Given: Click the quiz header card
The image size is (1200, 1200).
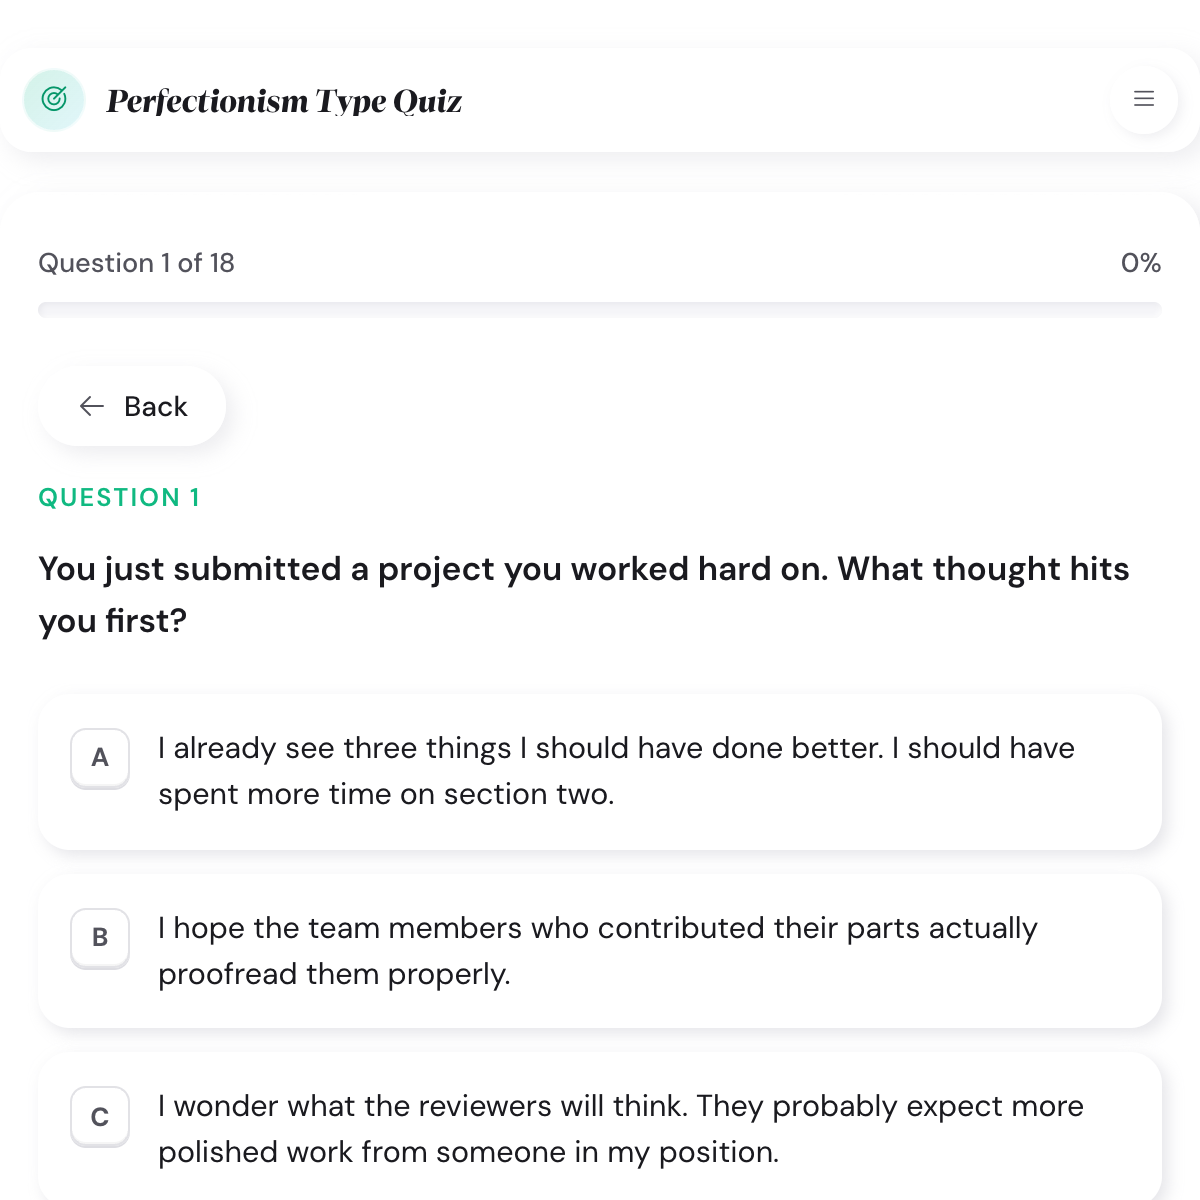Looking at the screenshot, I should tap(600, 100).
